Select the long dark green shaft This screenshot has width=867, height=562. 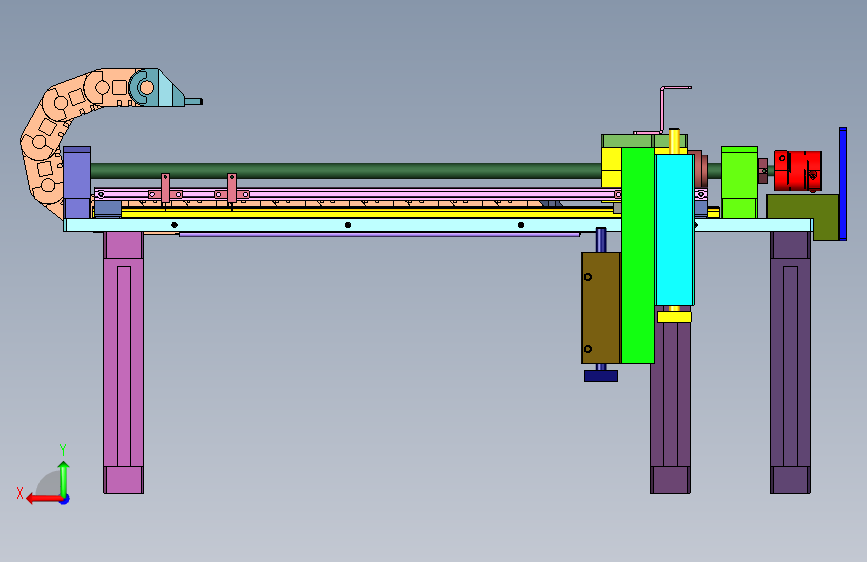[x=346, y=170]
